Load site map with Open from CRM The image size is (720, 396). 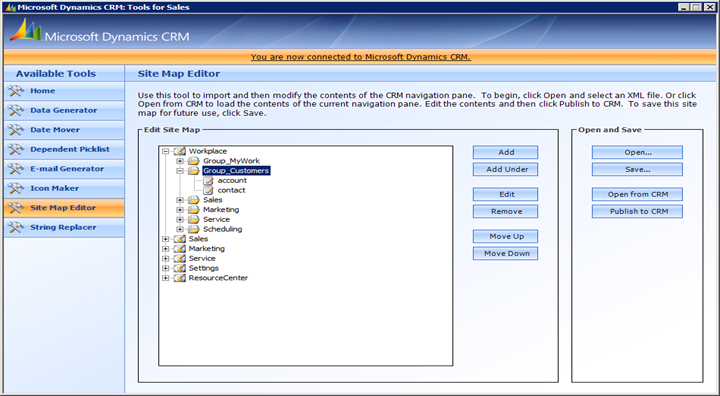[x=637, y=194]
